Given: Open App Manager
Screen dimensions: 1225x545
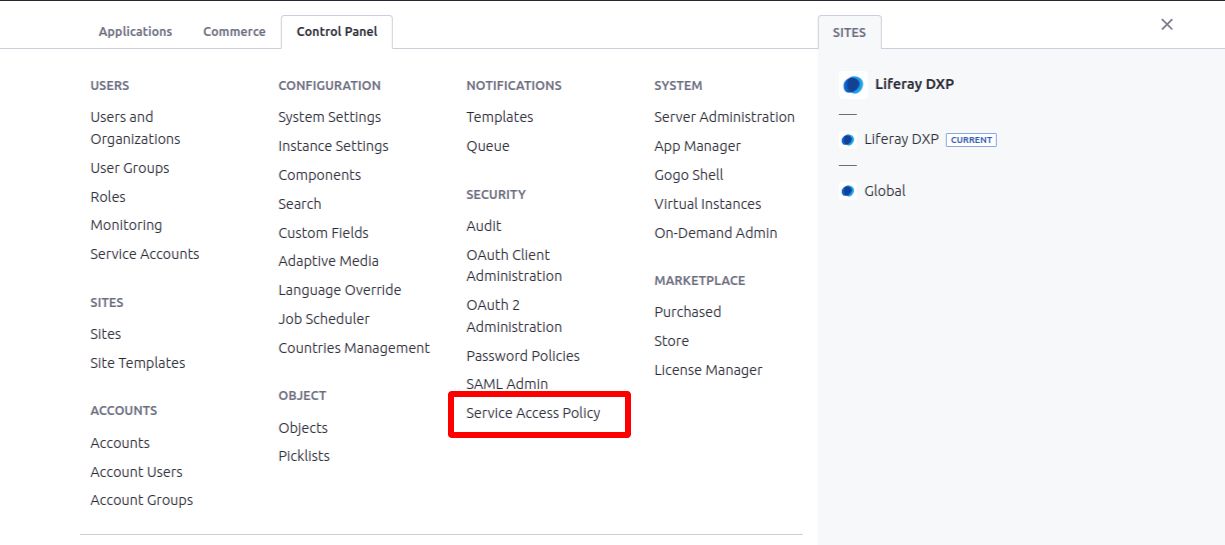Looking at the screenshot, I should click(x=697, y=146).
